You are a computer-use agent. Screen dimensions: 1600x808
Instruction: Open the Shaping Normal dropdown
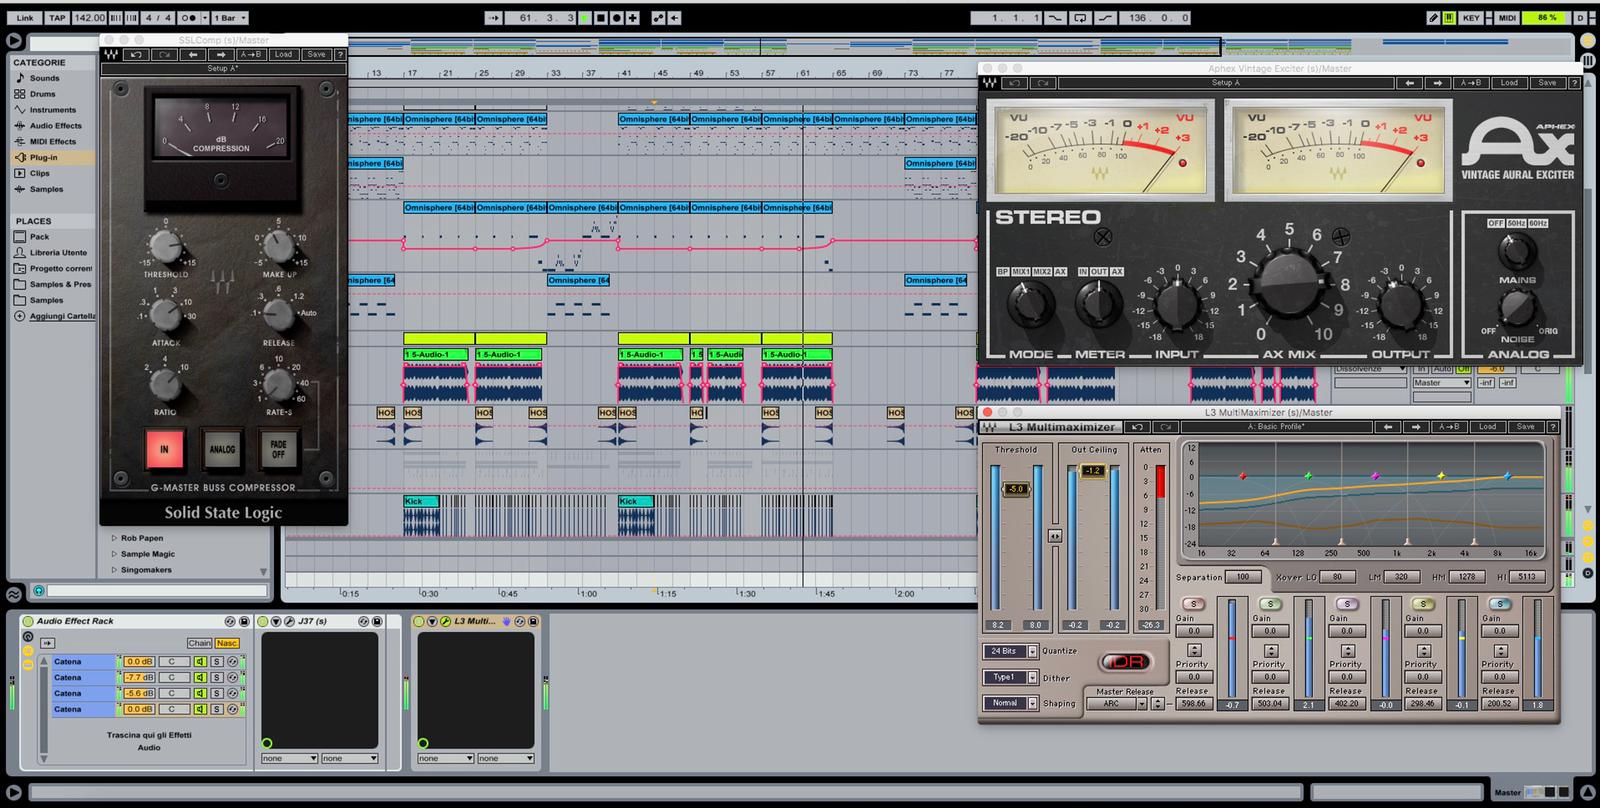[1010, 703]
